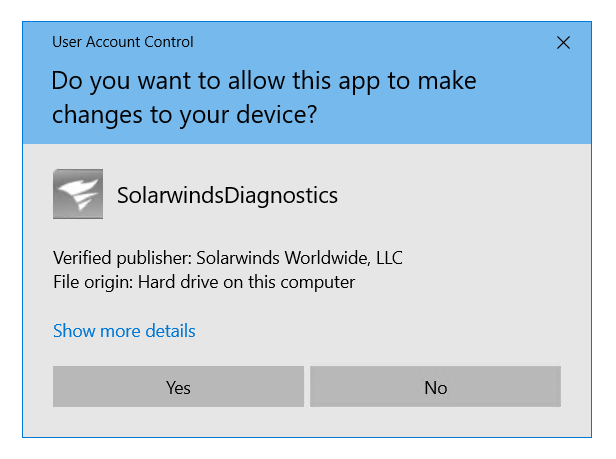Expand Show more details
The image size is (616, 459).
[x=124, y=331]
